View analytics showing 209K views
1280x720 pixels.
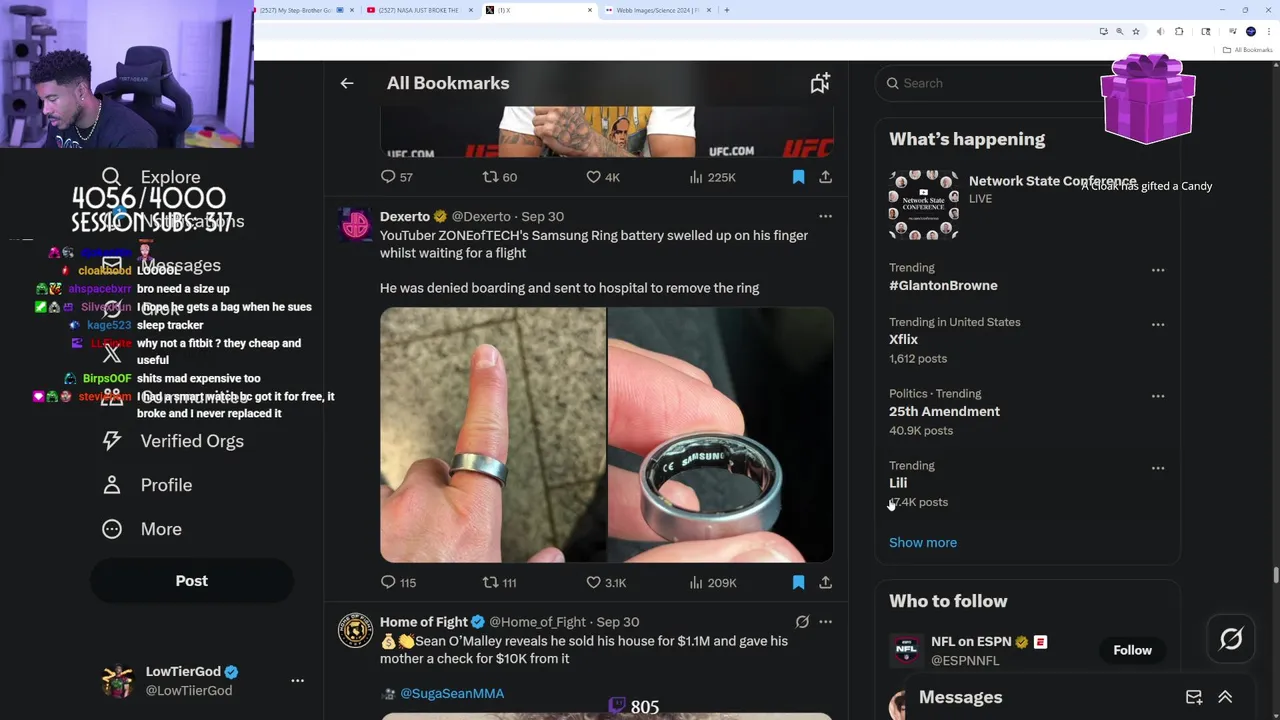point(713,582)
